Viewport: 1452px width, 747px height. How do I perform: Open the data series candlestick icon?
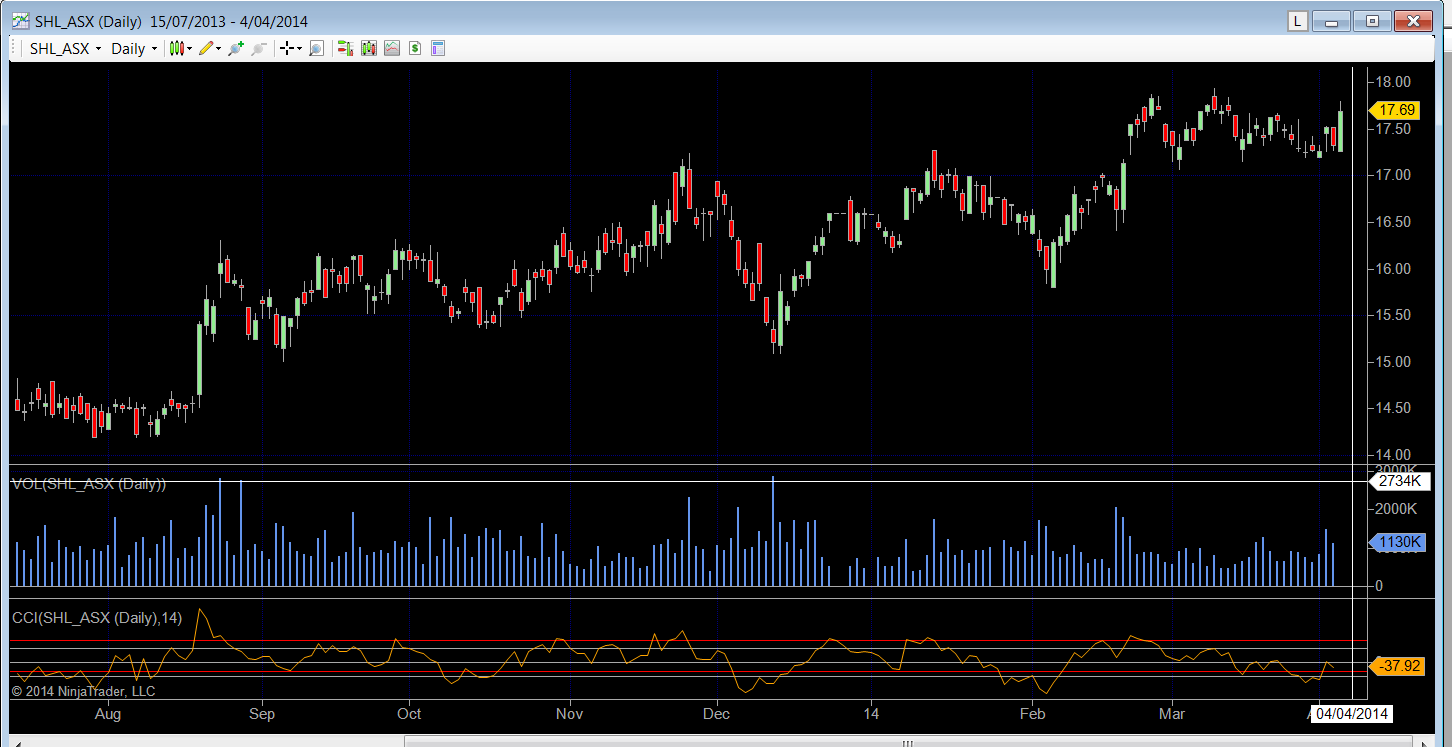(369, 48)
